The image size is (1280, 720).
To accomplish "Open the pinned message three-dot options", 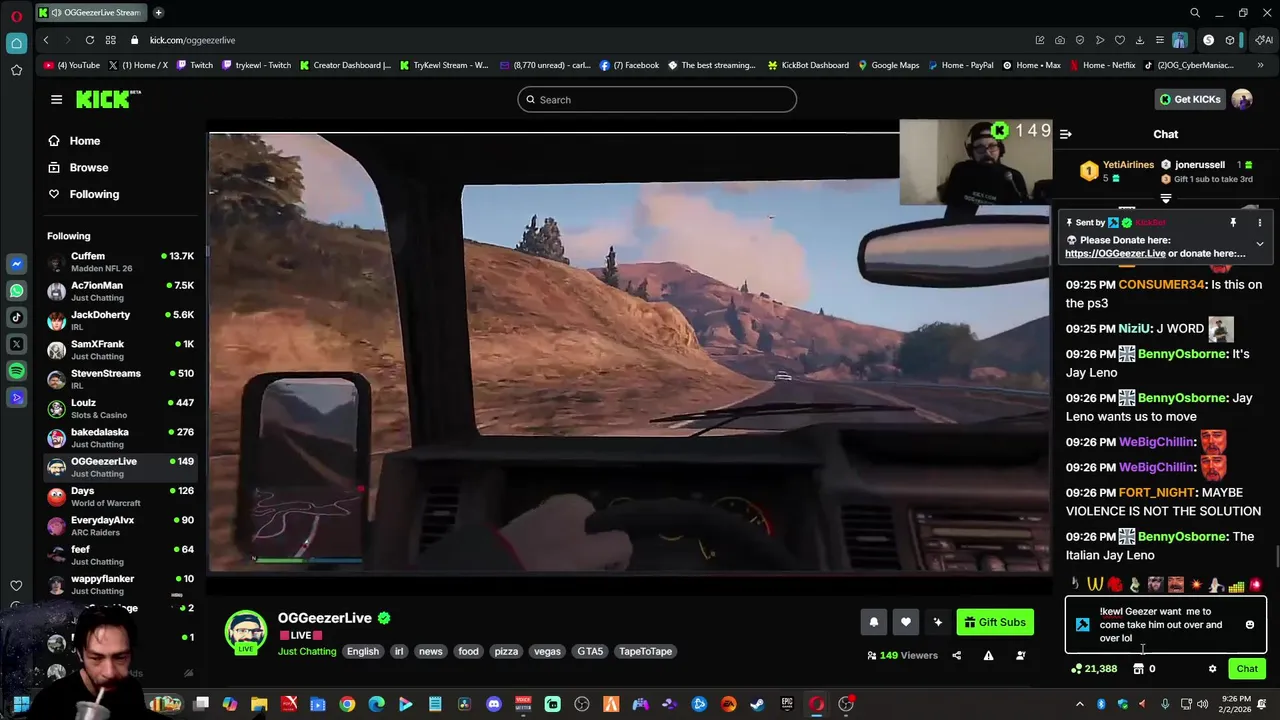I will click(1259, 222).
